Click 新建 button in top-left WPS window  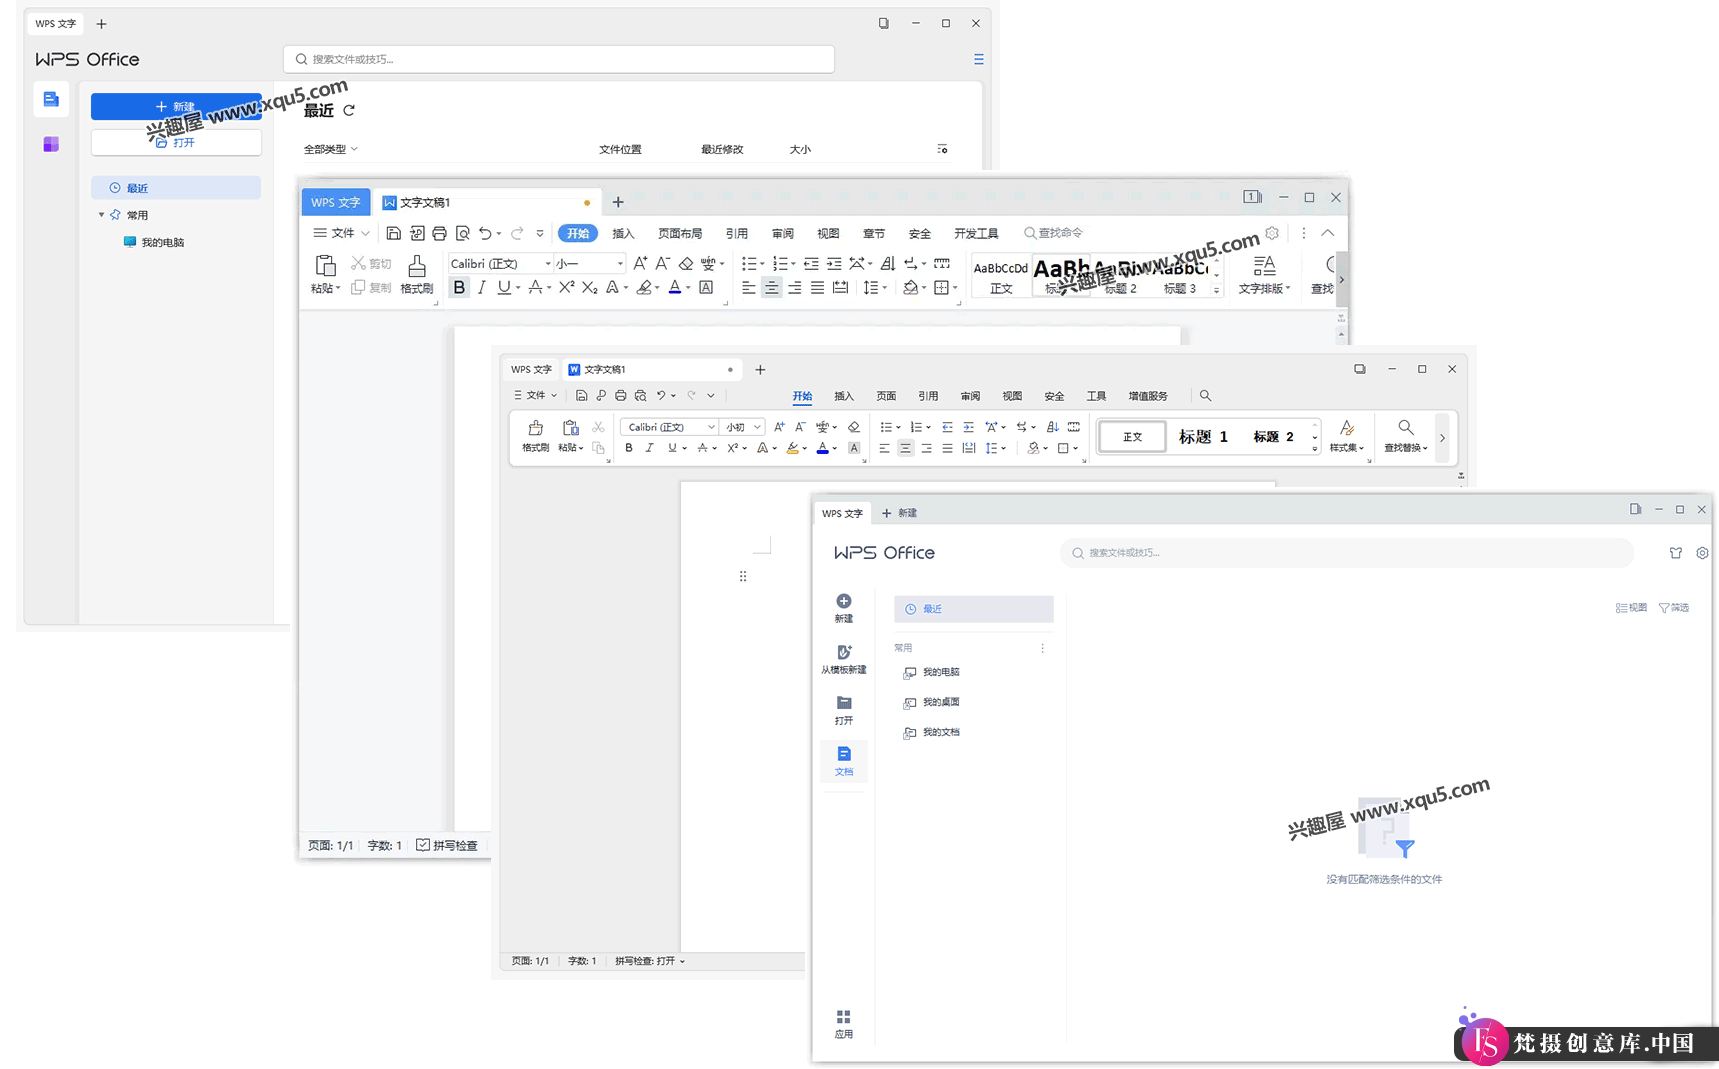[x=176, y=106]
